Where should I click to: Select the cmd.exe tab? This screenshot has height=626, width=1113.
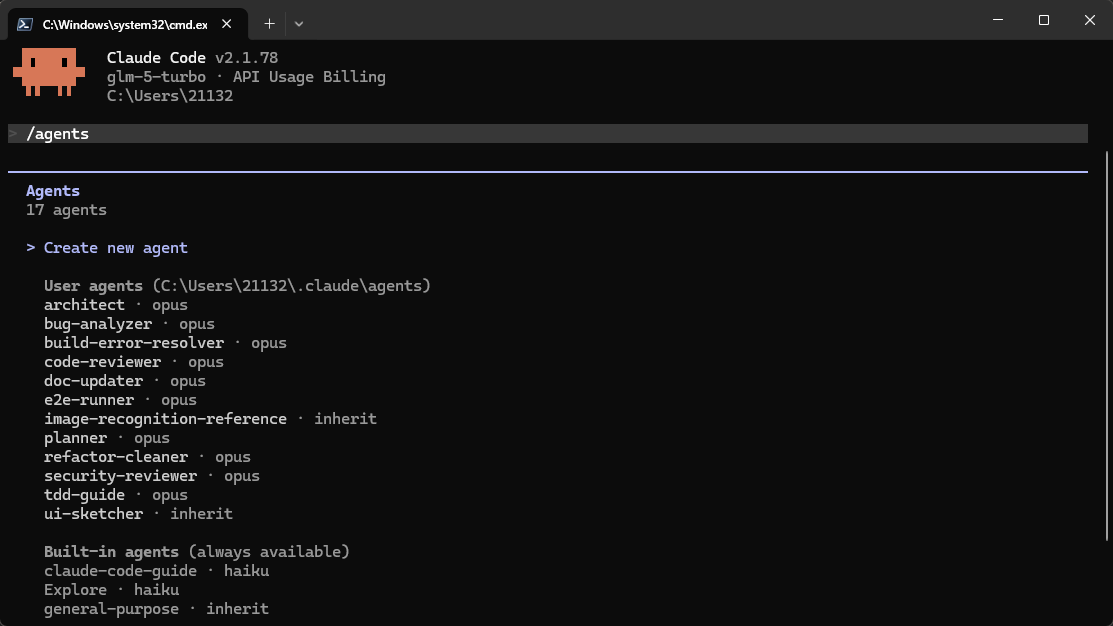[x=128, y=24]
